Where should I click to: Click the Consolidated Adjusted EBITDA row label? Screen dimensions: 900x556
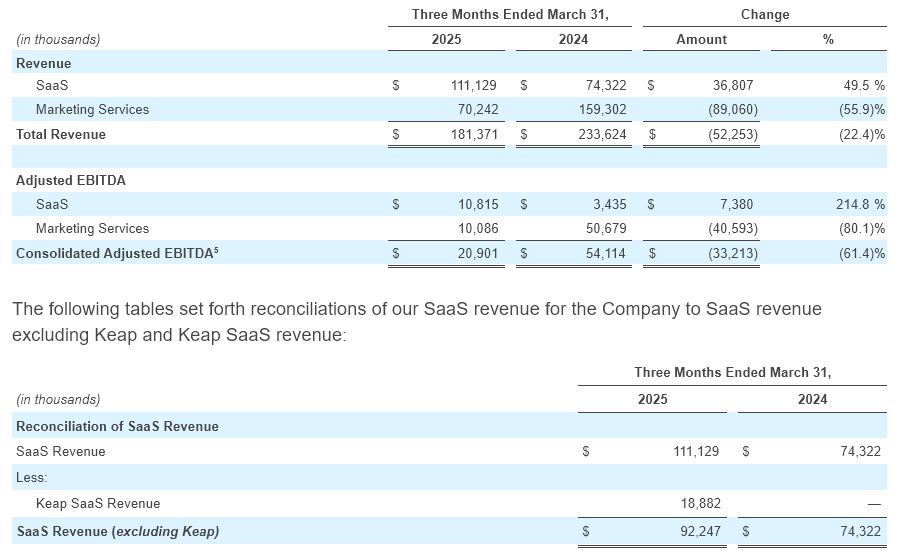tap(117, 253)
